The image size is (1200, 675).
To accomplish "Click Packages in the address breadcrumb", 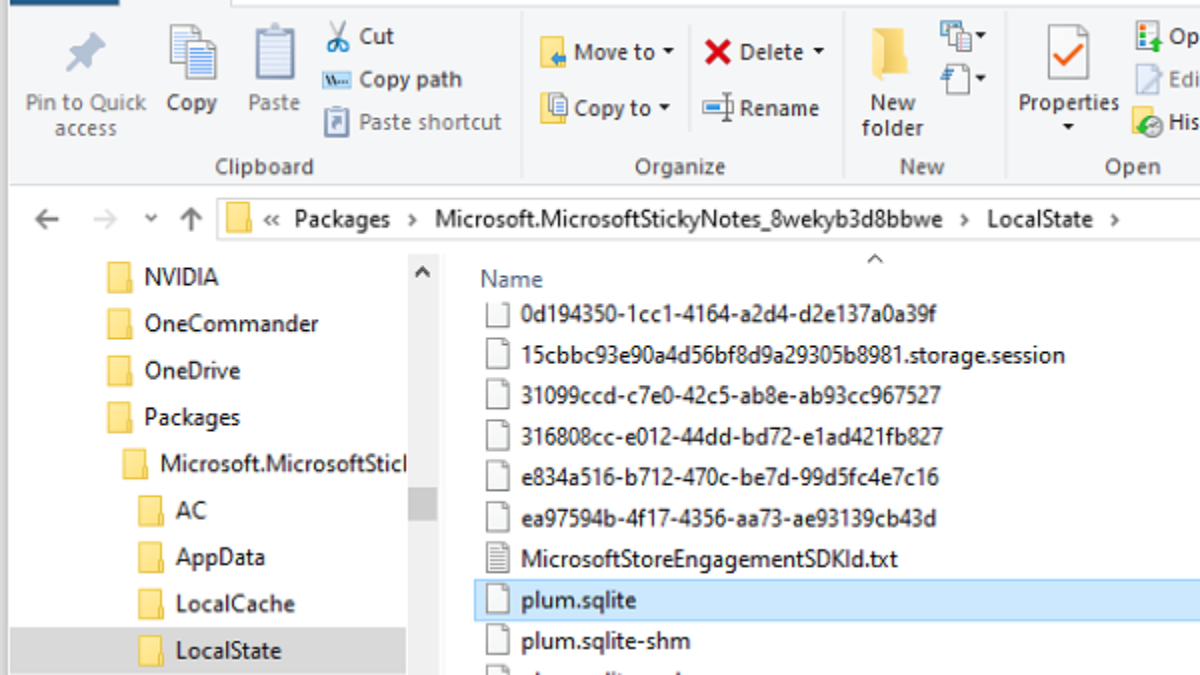I will pyautogui.click(x=341, y=219).
